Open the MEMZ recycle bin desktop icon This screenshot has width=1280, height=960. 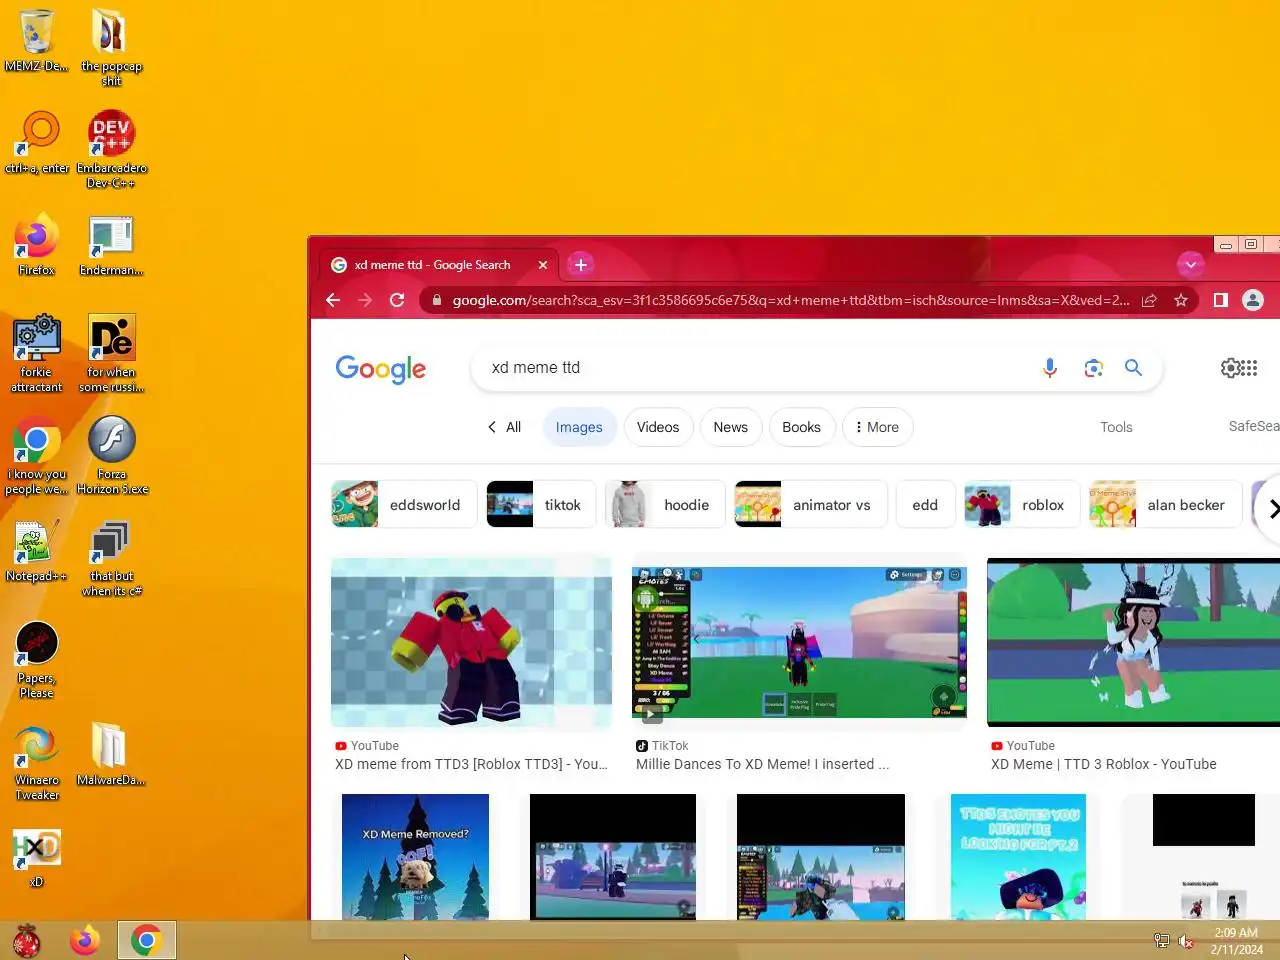point(36,40)
